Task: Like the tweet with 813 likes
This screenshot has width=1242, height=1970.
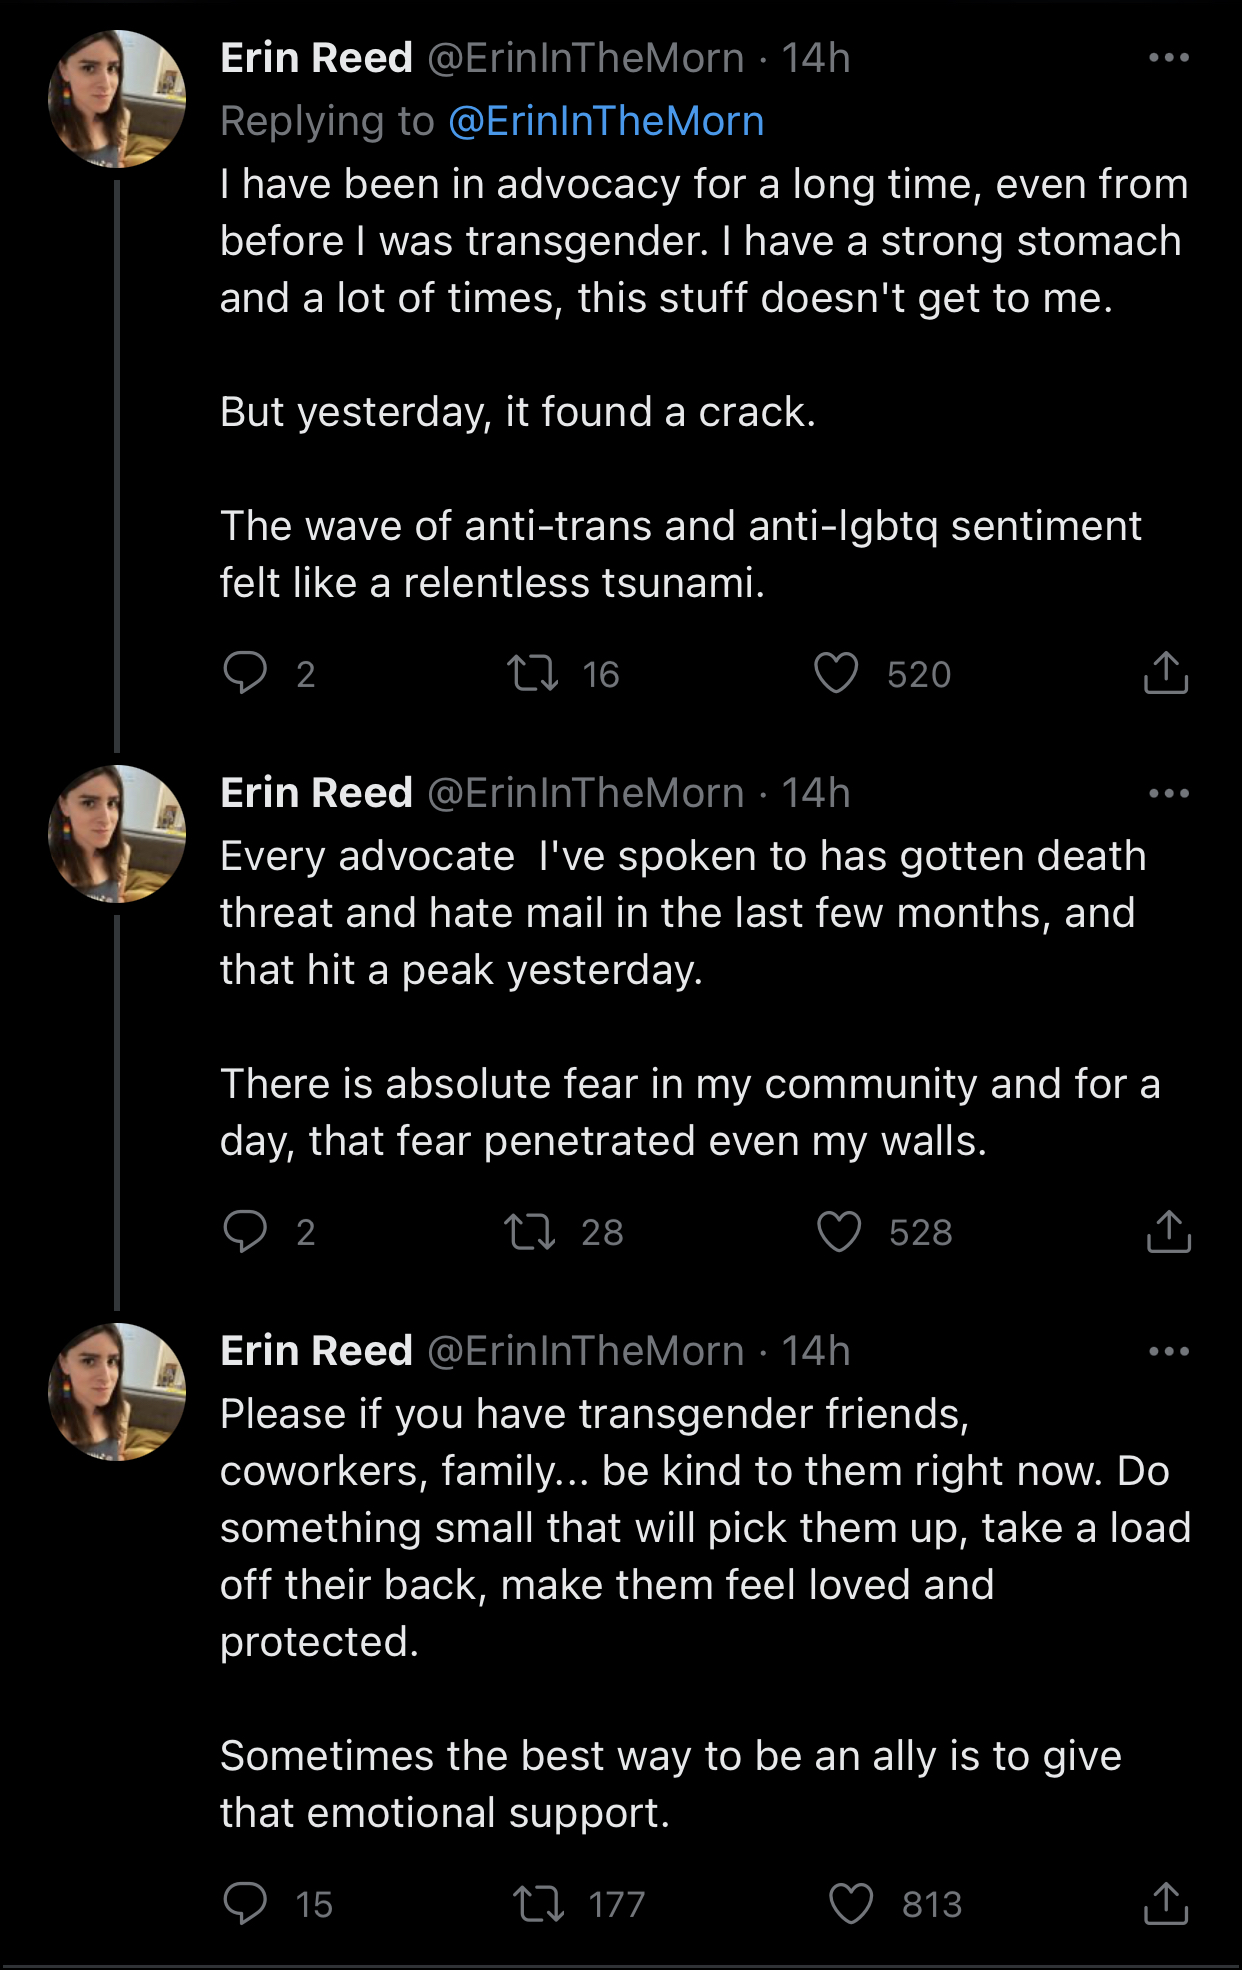Action: (x=851, y=1903)
